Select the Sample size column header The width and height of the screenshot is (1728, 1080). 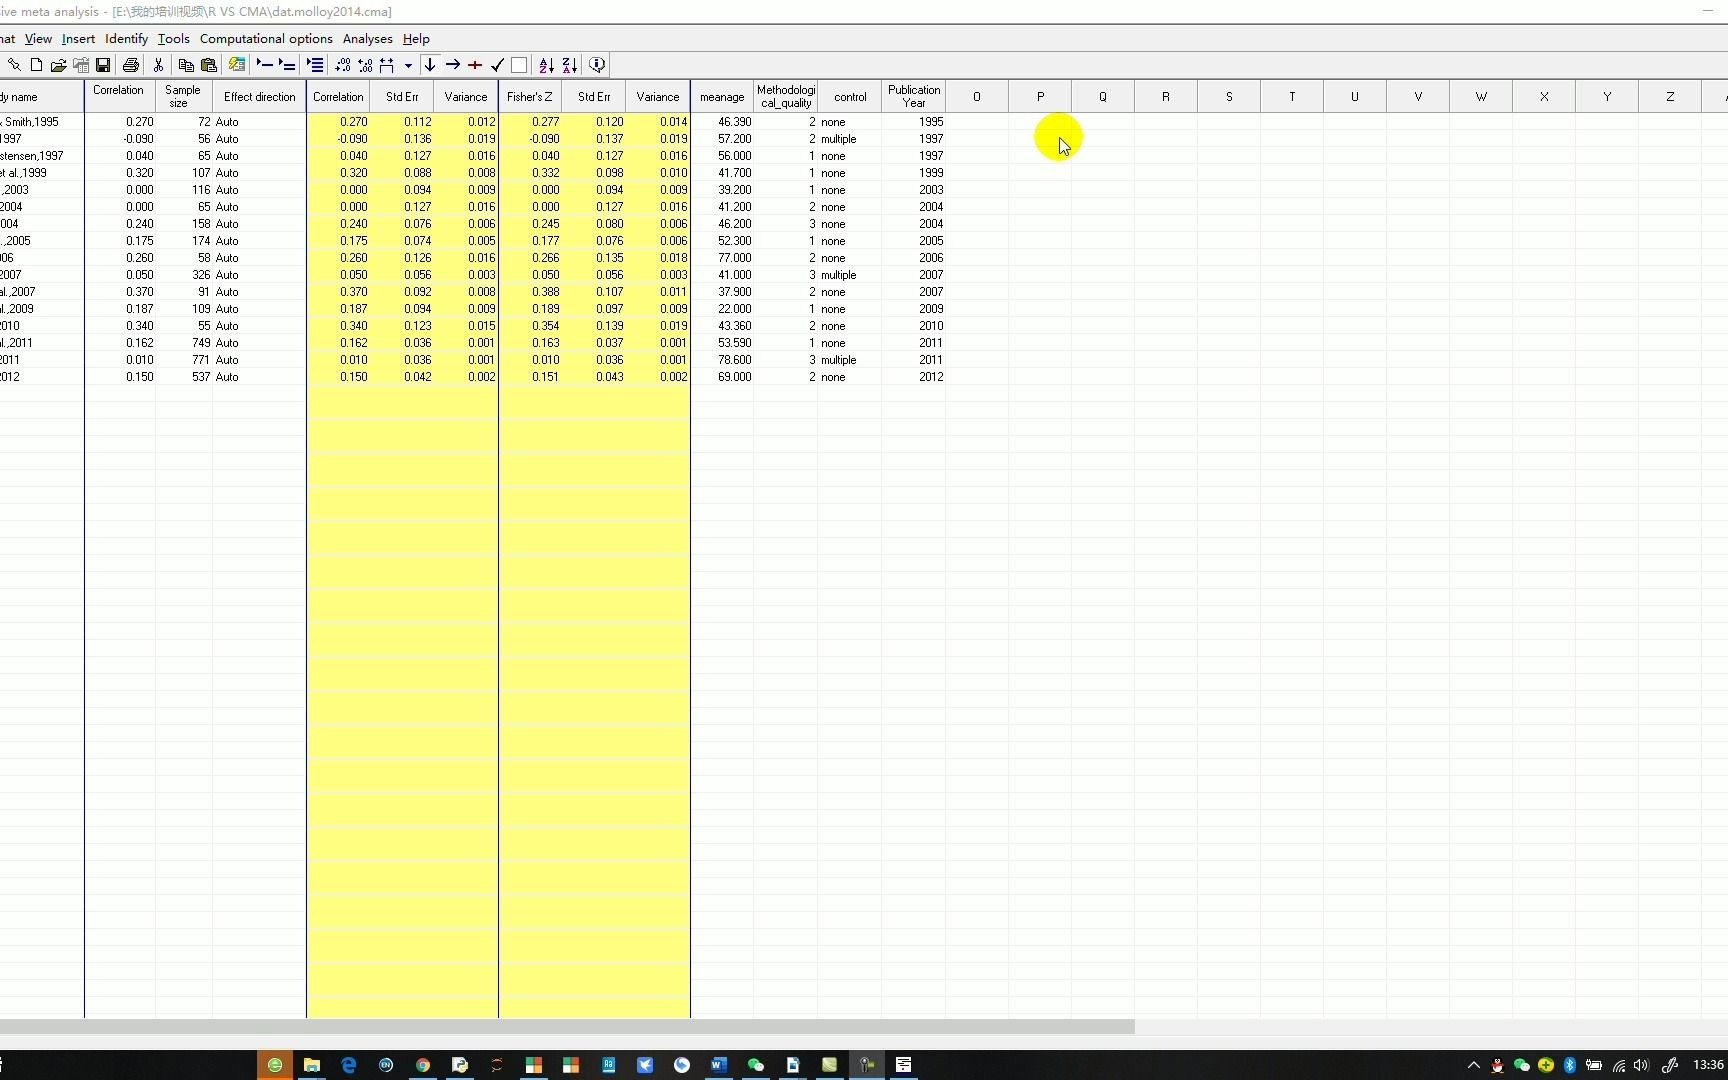(183, 96)
